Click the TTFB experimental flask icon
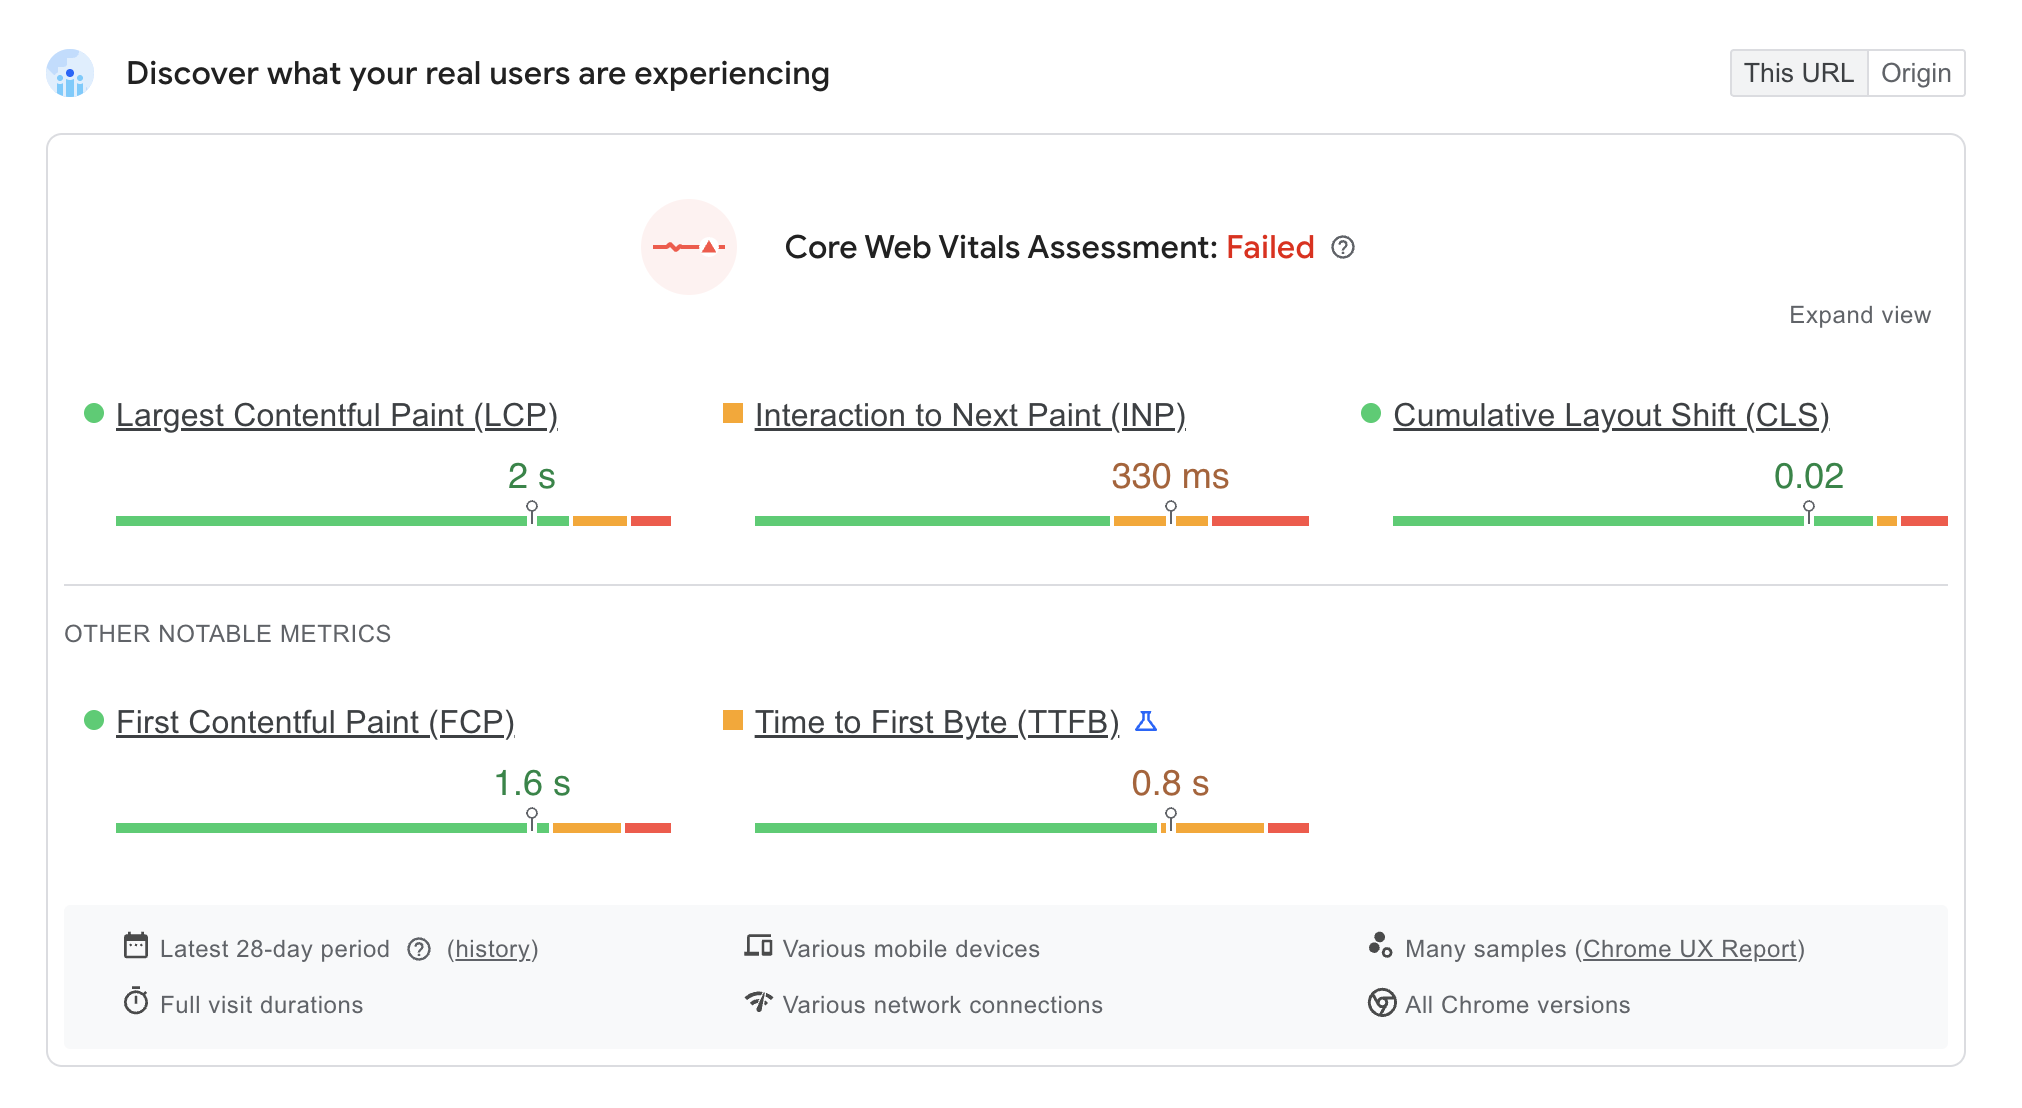Screen dimensions: 2022x1108 coord(1146,721)
